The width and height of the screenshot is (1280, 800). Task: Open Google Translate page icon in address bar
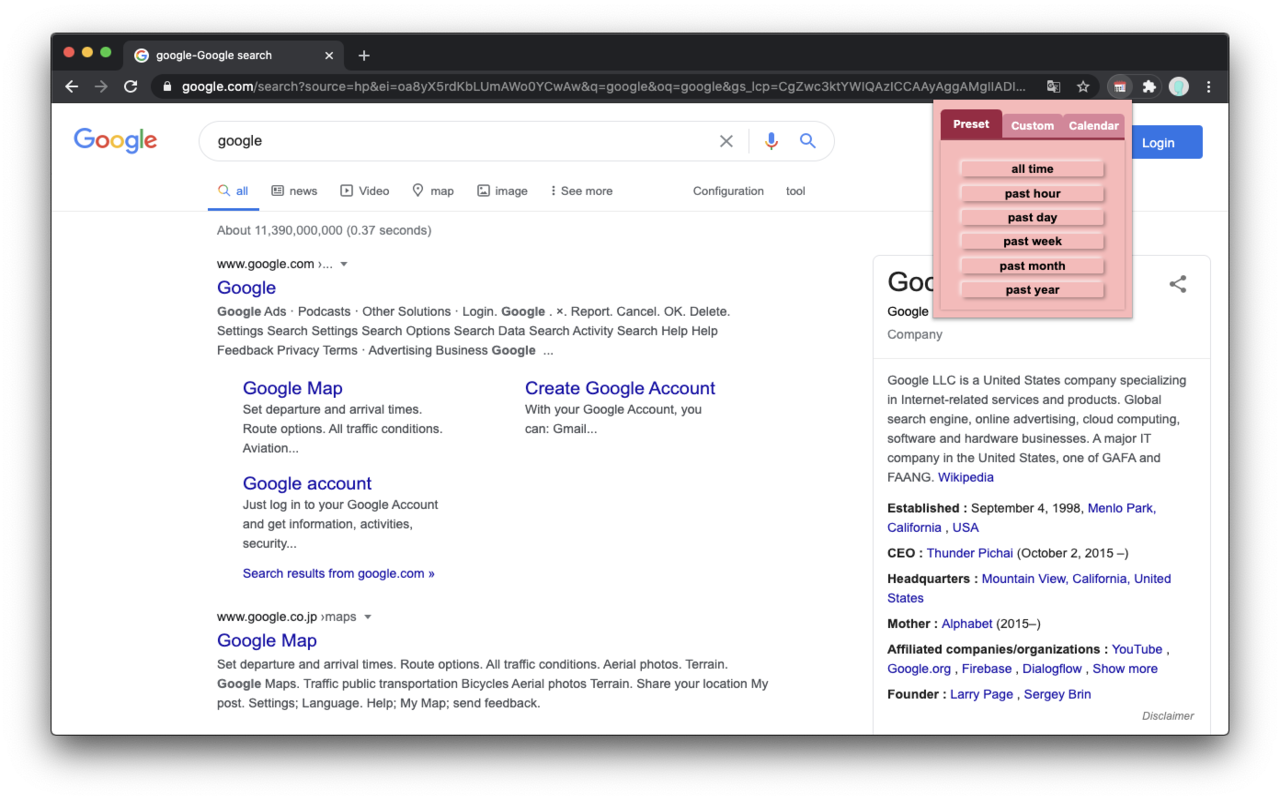[1053, 86]
